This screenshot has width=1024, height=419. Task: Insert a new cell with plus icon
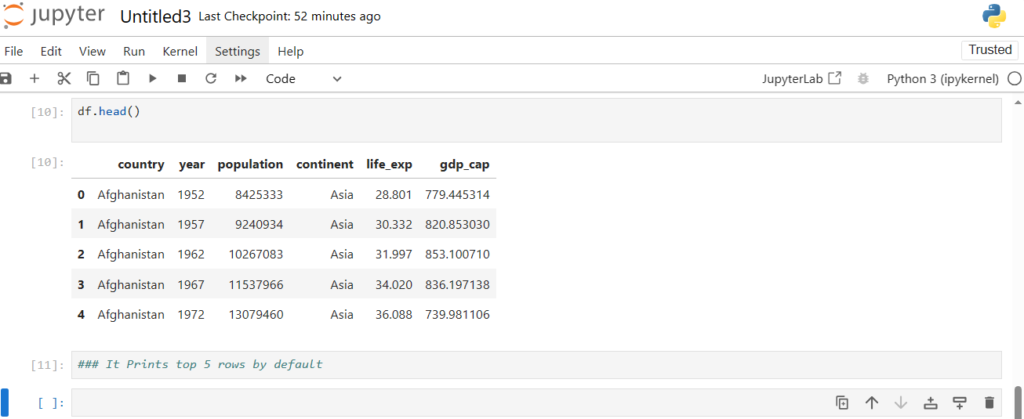tap(34, 78)
